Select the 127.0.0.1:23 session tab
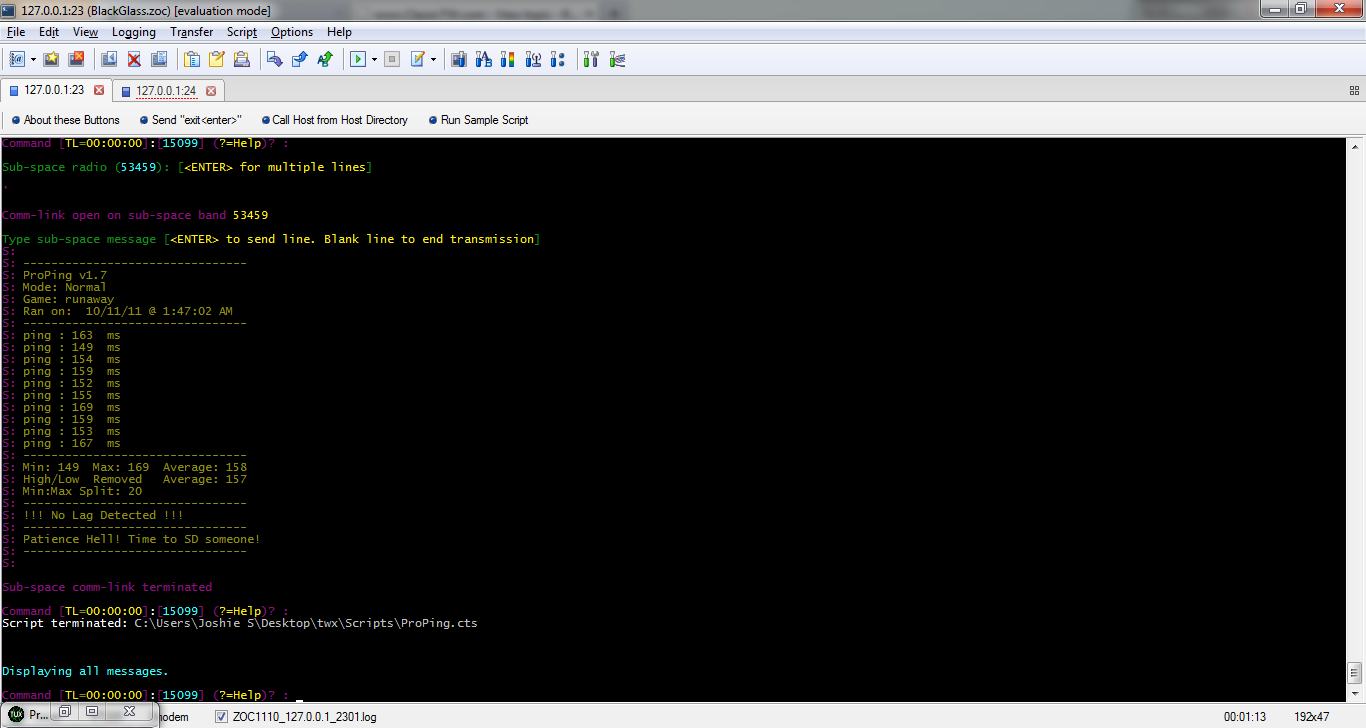 coord(54,90)
